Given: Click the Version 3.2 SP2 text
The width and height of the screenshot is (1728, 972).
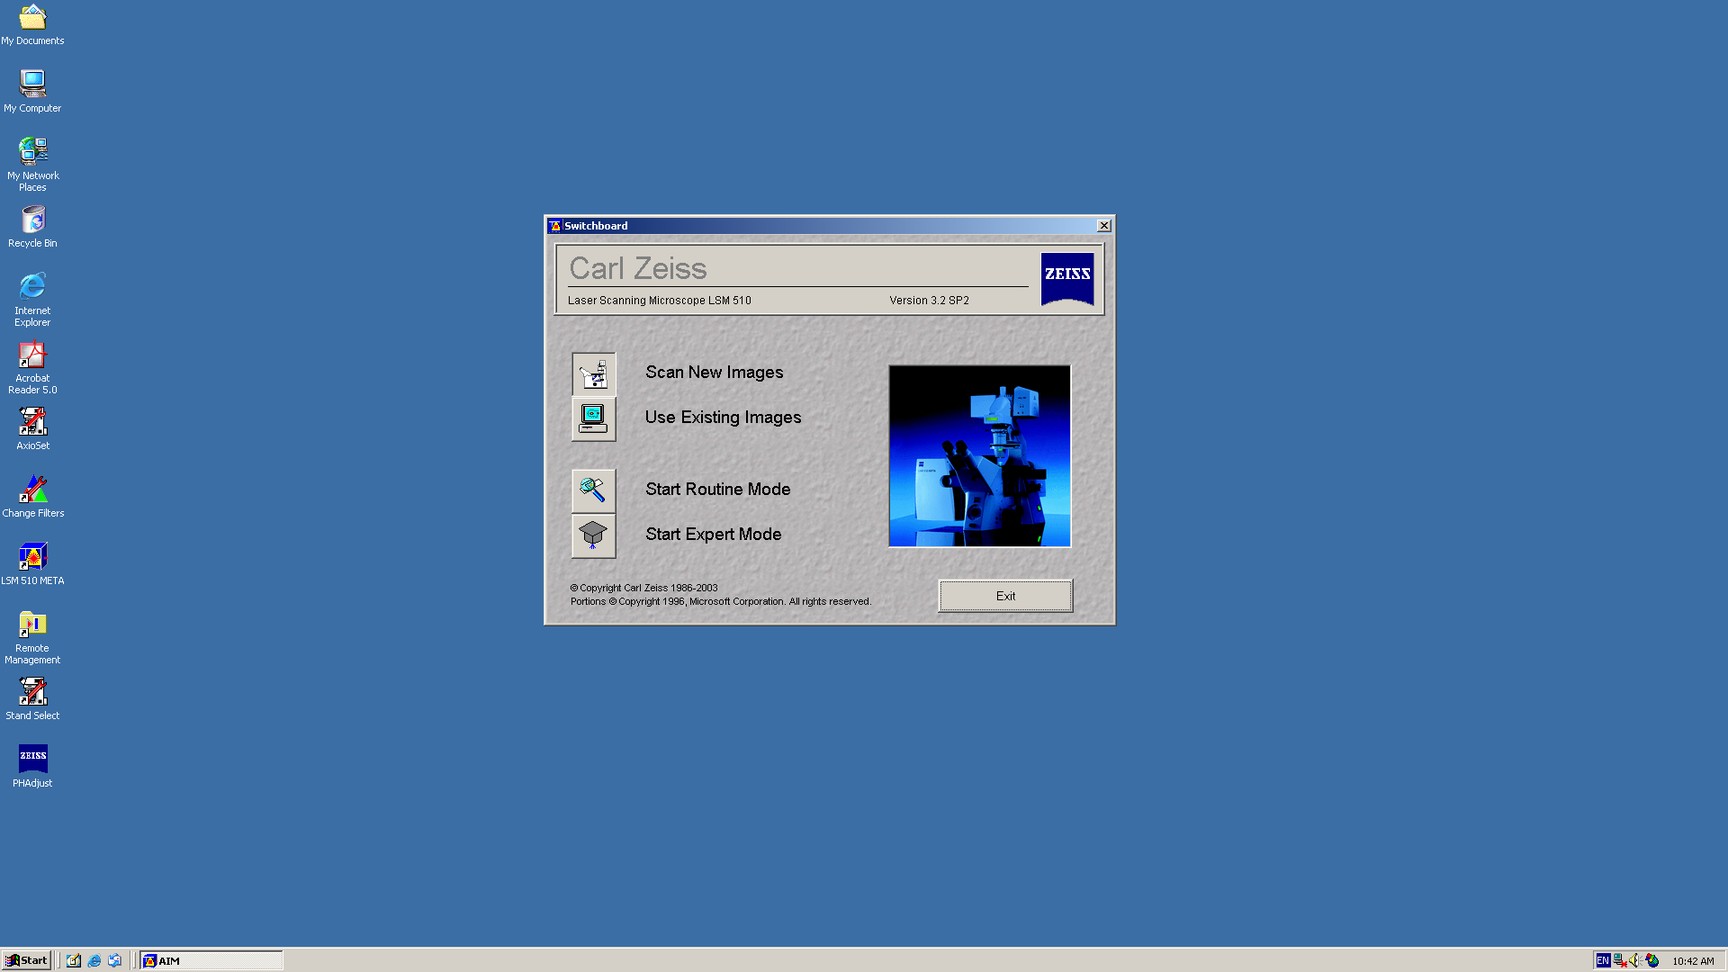Looking at the screenshot, I should point(929,300).
